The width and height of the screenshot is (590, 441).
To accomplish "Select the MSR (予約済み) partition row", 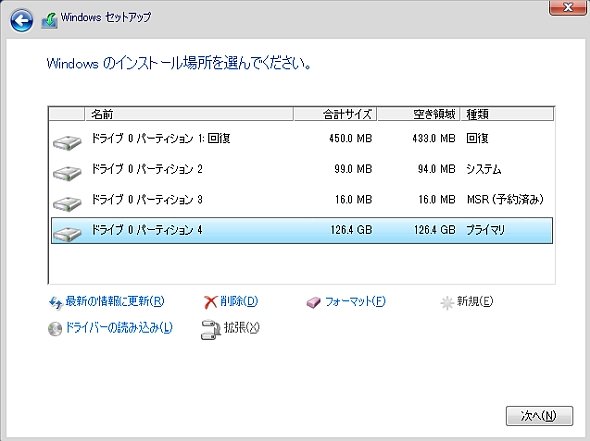I will tap(302, 199).
